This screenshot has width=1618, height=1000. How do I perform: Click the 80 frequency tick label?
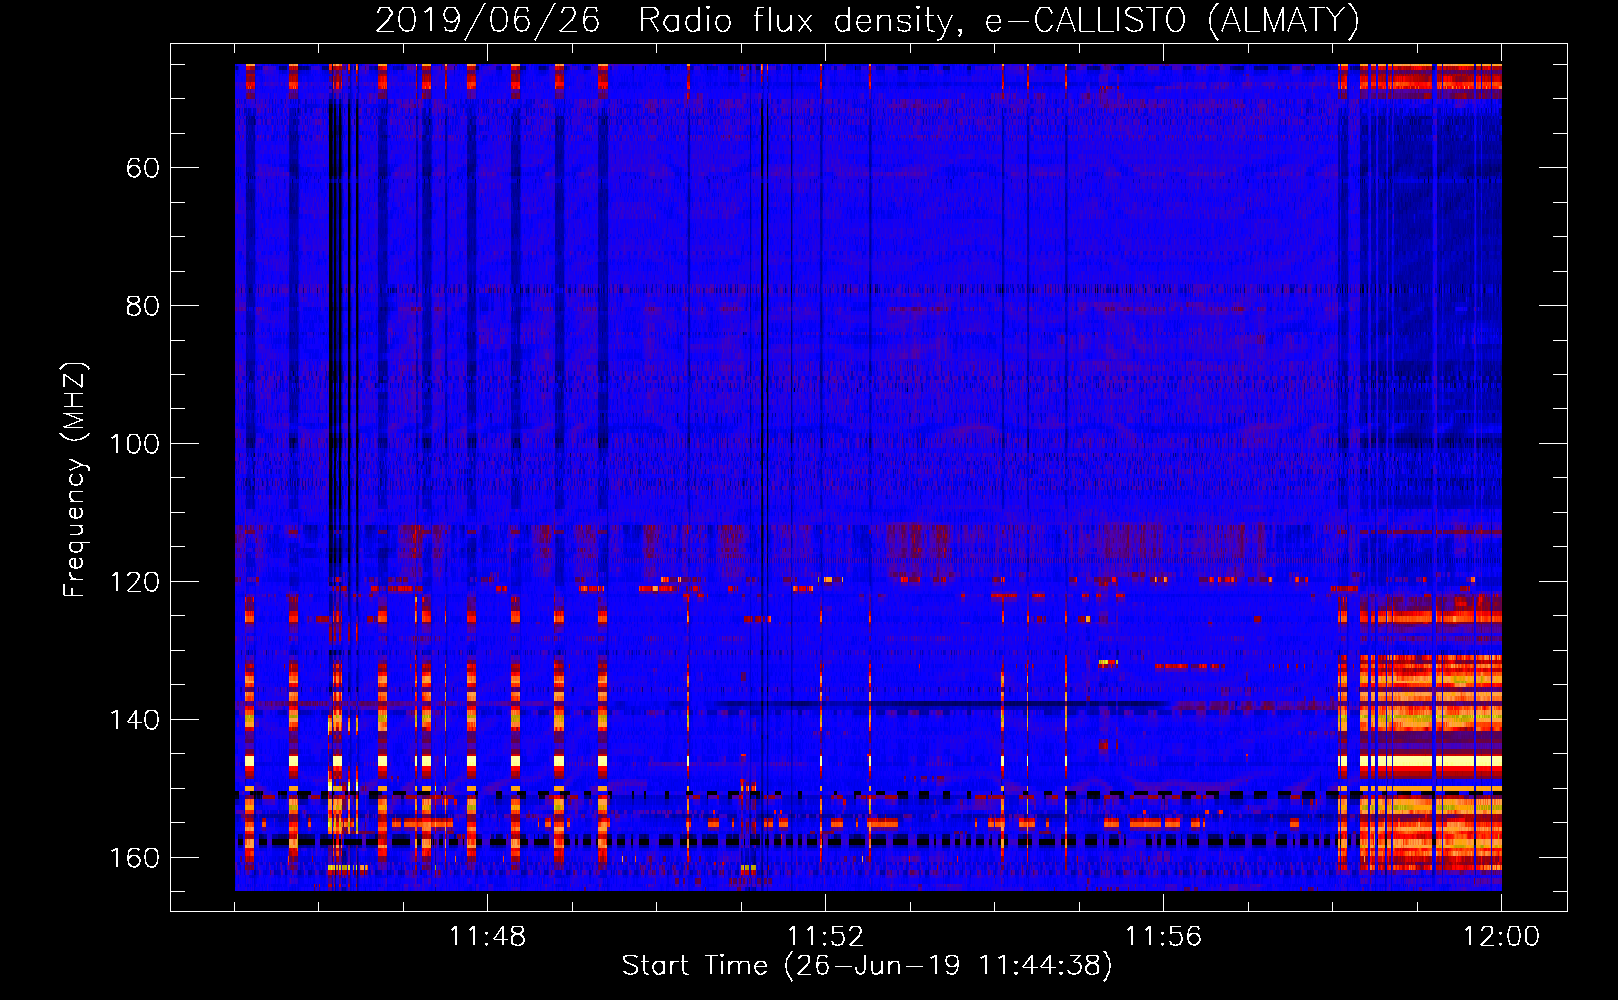tap(143, 306)
